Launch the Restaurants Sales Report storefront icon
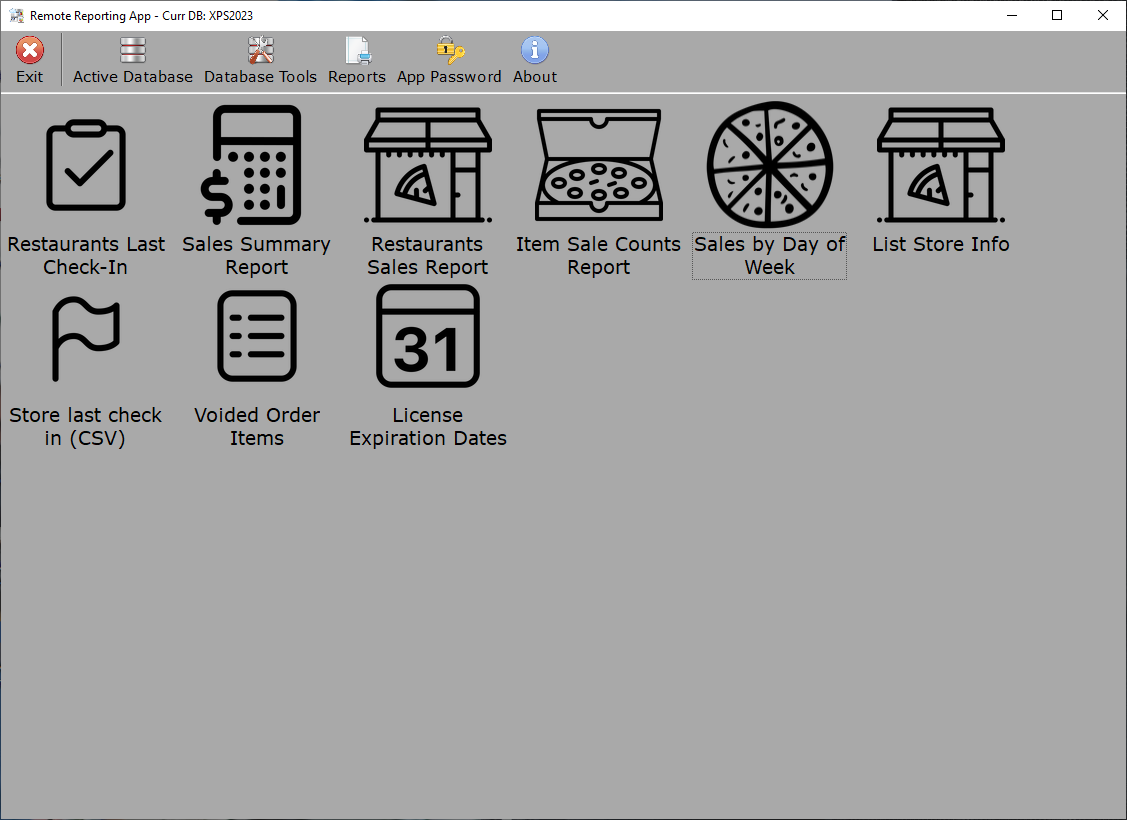 [x=427, y=165]
